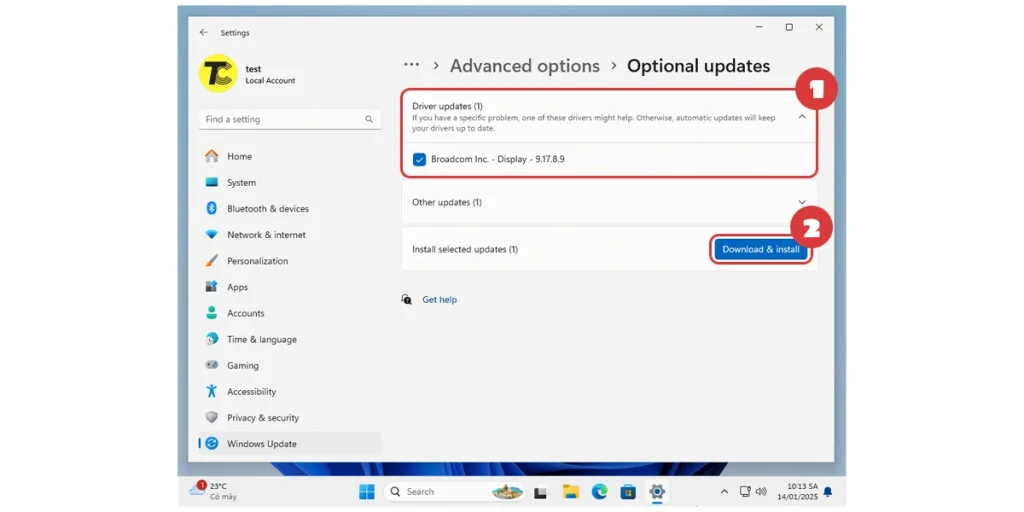Click the Gaming controller icon in sidebar

pos(212,366)
